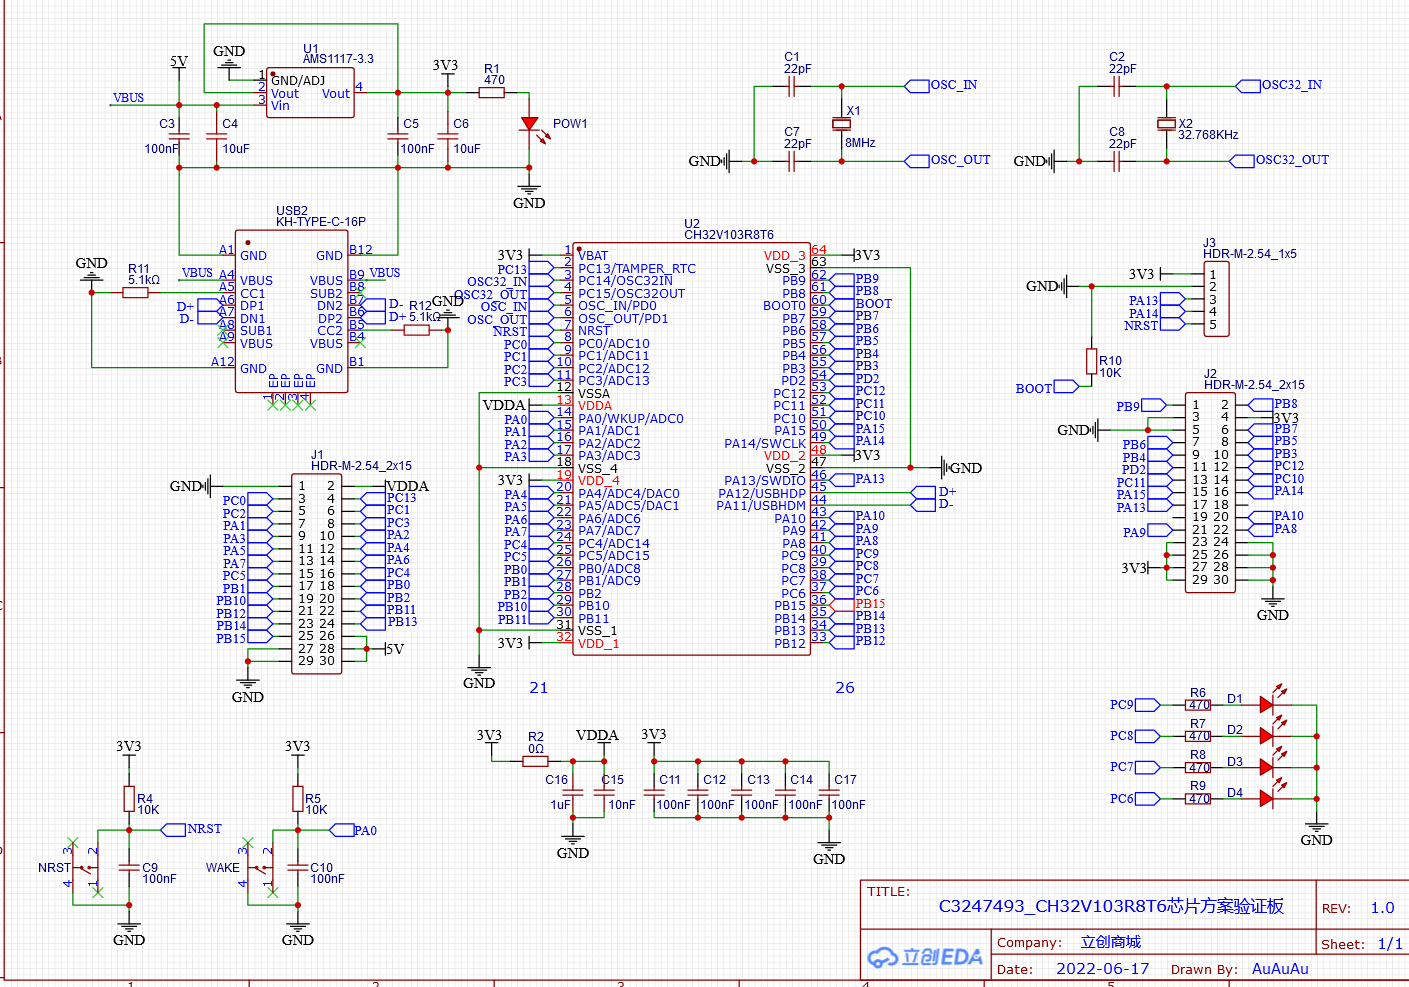
Task: Click the schematic title C3247493_CH32V103R8T6 text
Action: pos(1111,906)
